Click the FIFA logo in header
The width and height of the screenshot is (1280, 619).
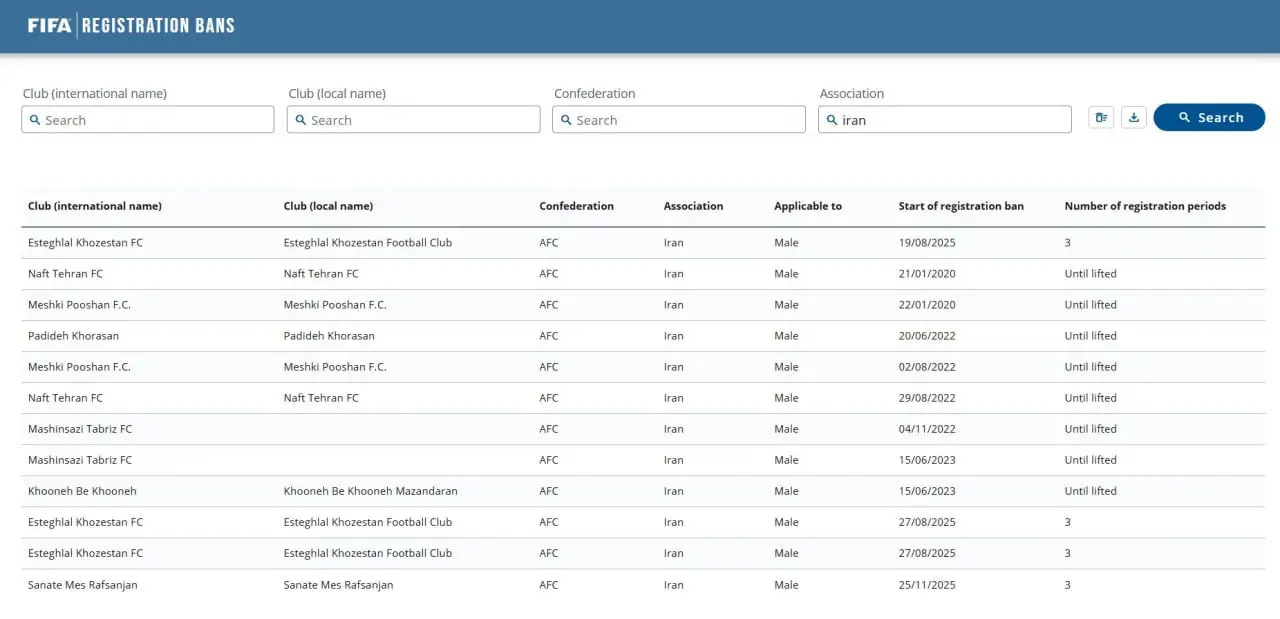tap(49, 25)
